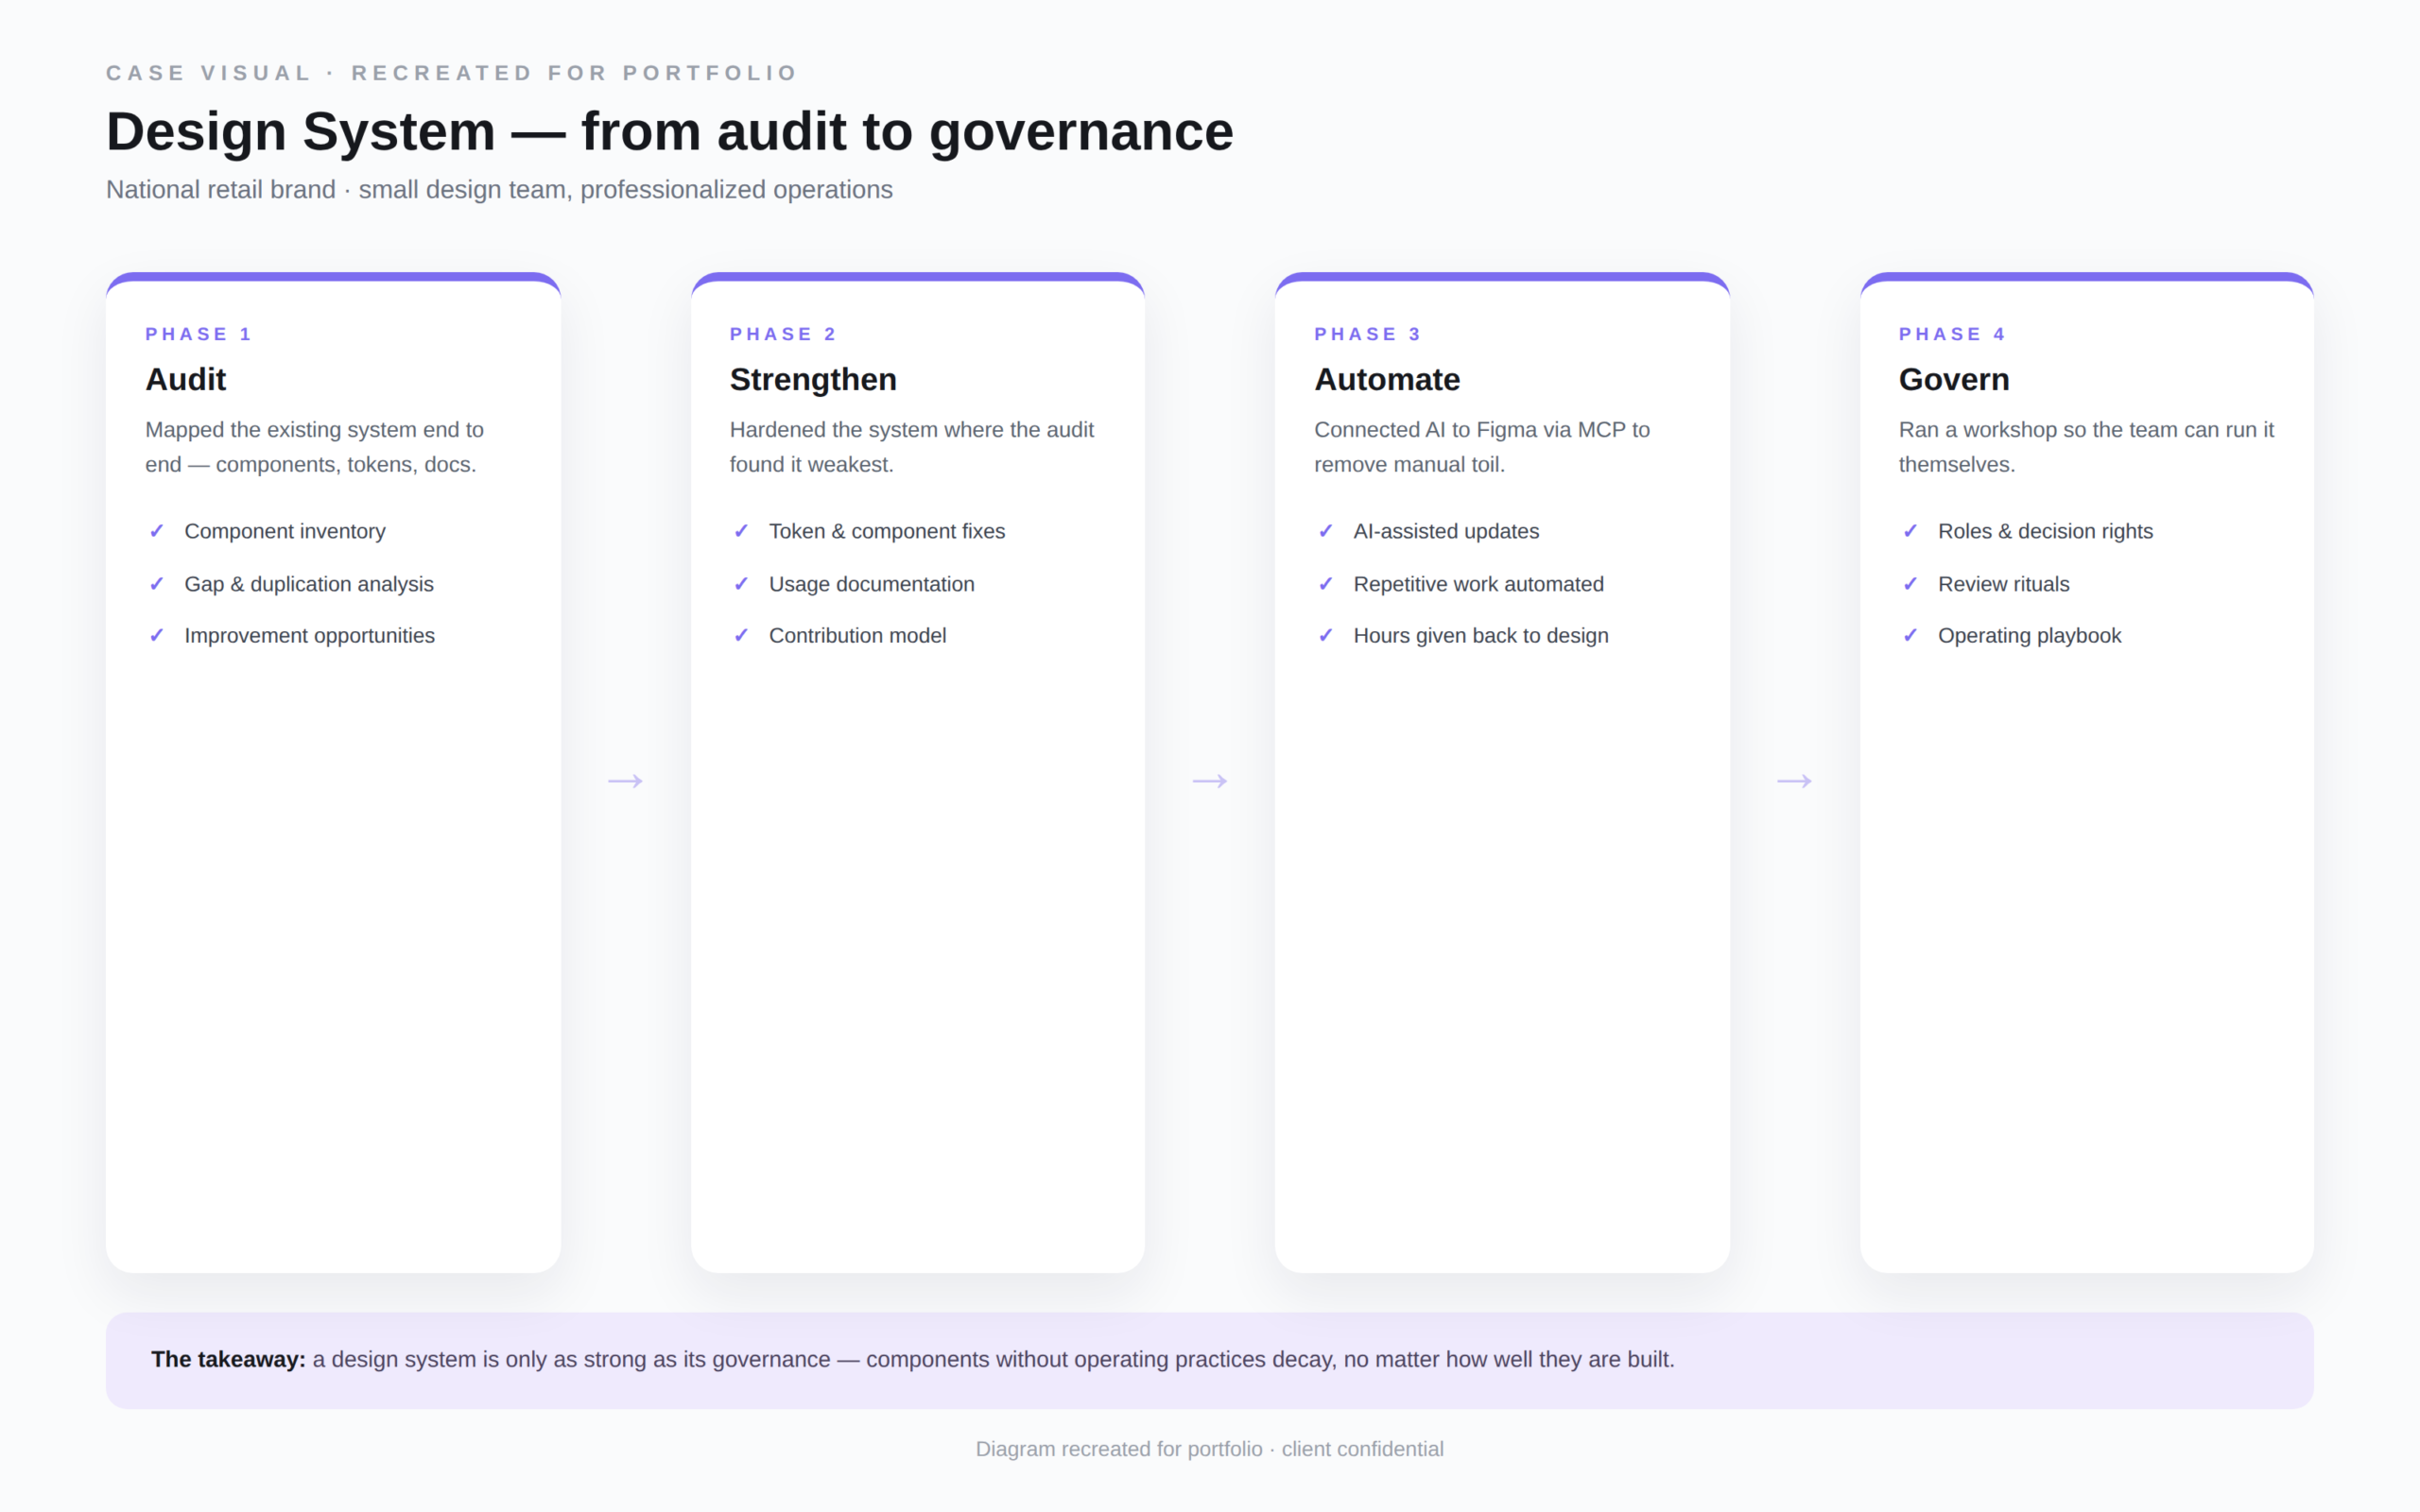
Task: Click the 'Component inventory' list item text
Action: click(x=285, y=532)
